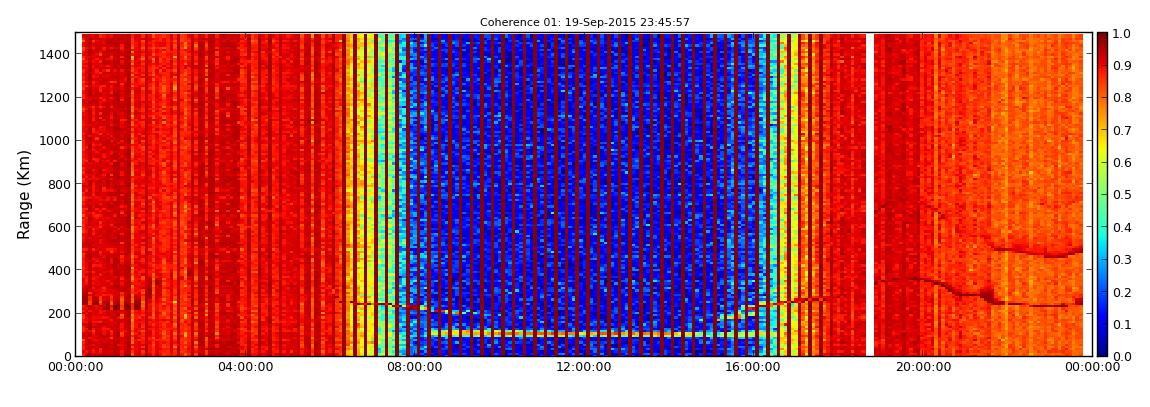Click the 04:00:00 time tick label

click(246, 367)
